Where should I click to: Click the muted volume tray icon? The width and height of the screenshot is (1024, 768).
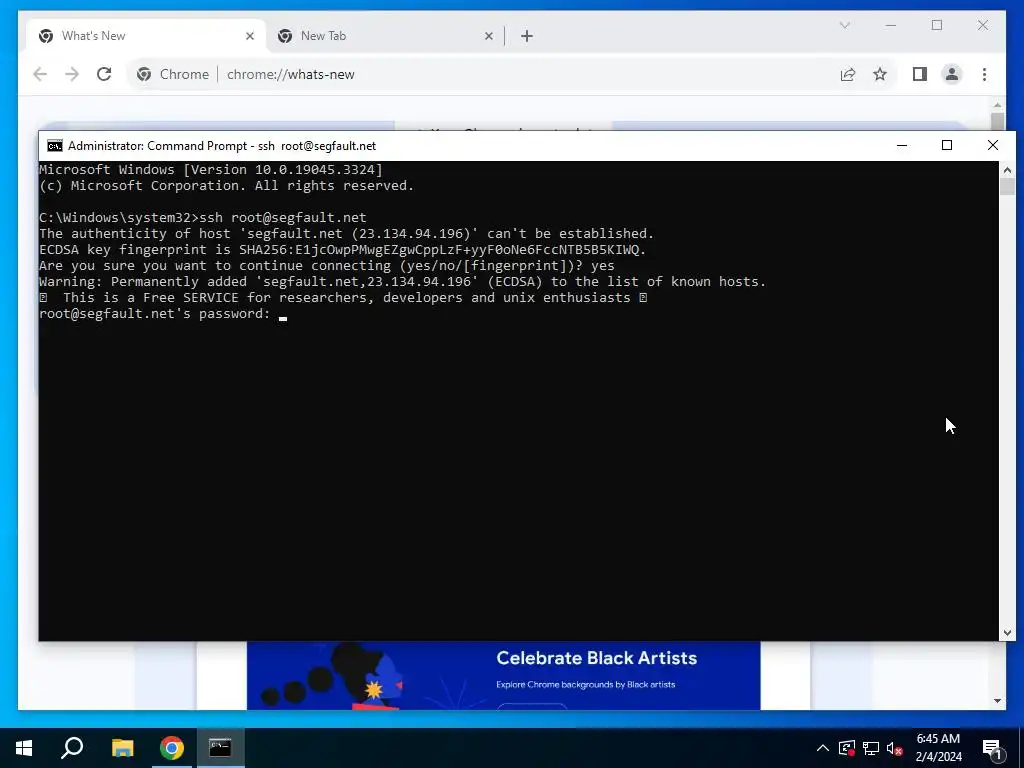click(895, 748)
